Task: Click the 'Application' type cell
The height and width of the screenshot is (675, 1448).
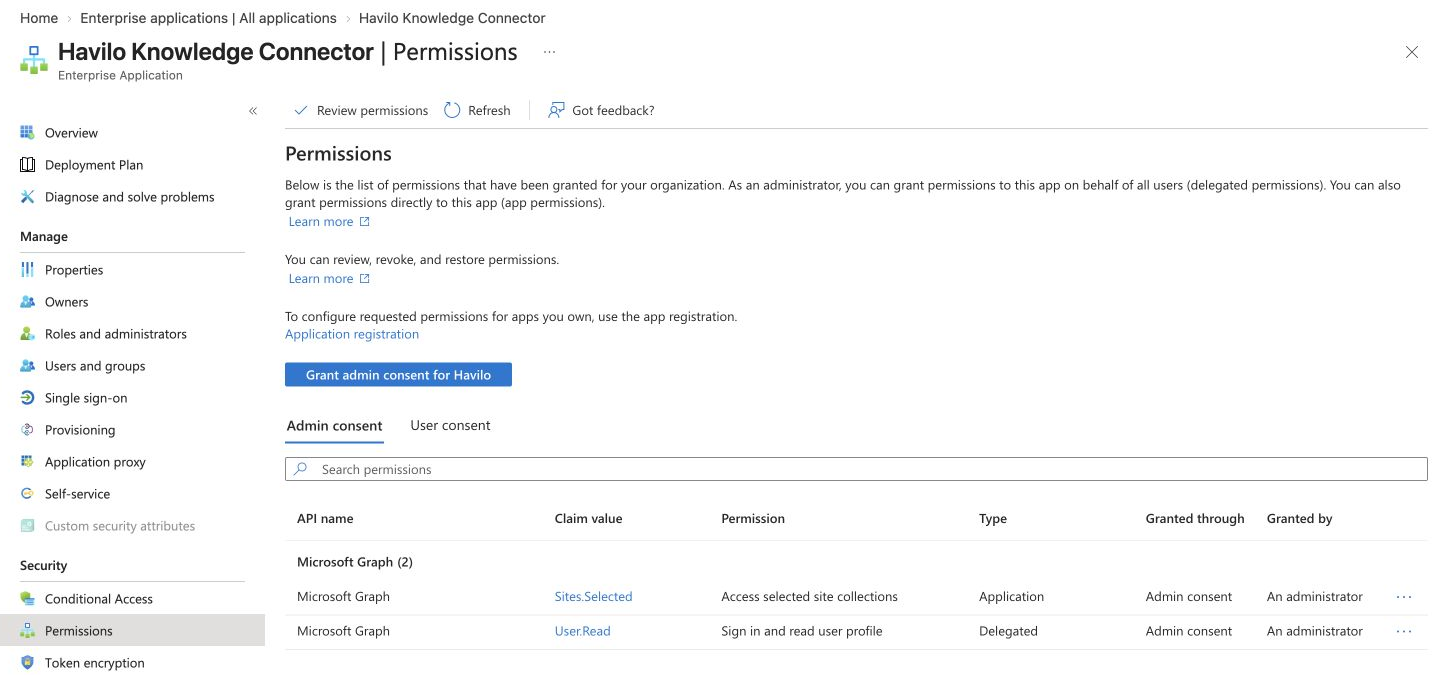Action: point(1011,597)
